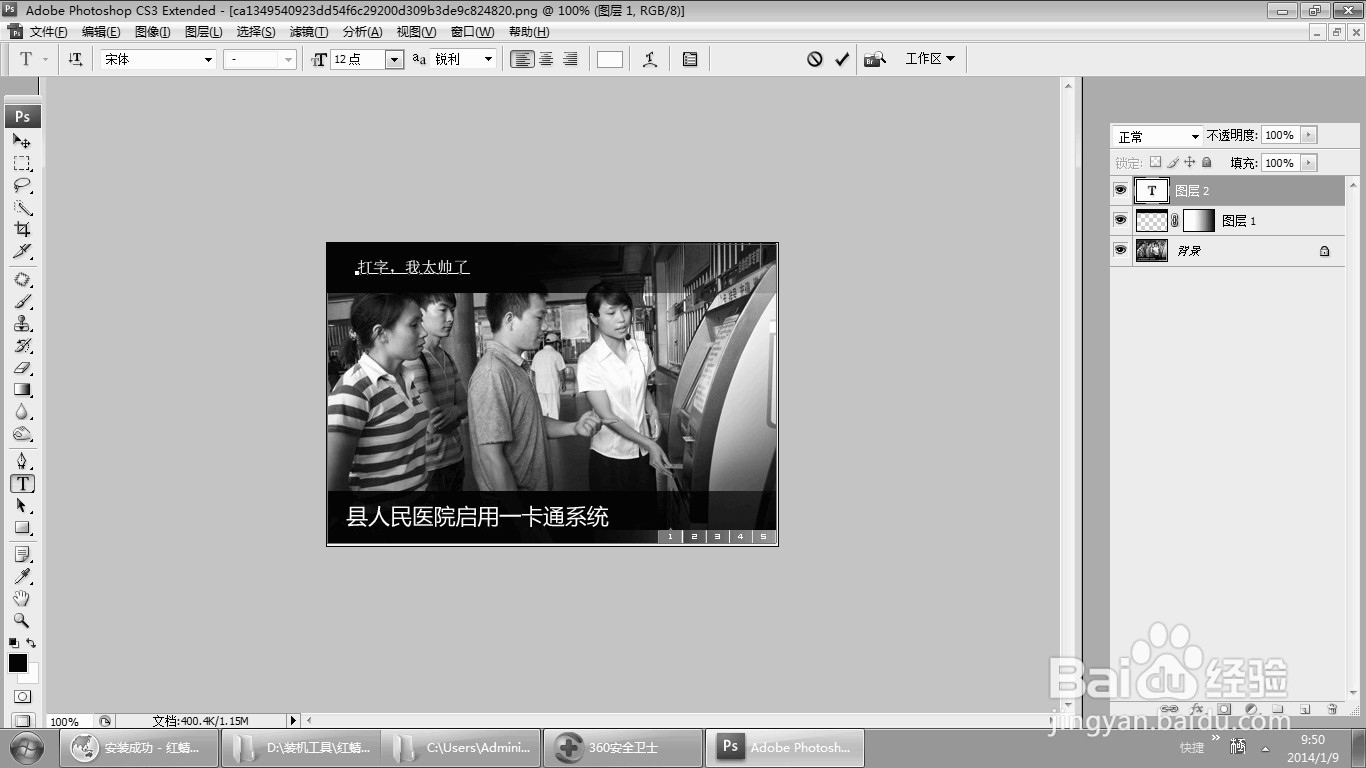Screen dimensions: 1366x768
Task: Open the 锐利 anti-aliasing dropdown
Action: [488, 59]
